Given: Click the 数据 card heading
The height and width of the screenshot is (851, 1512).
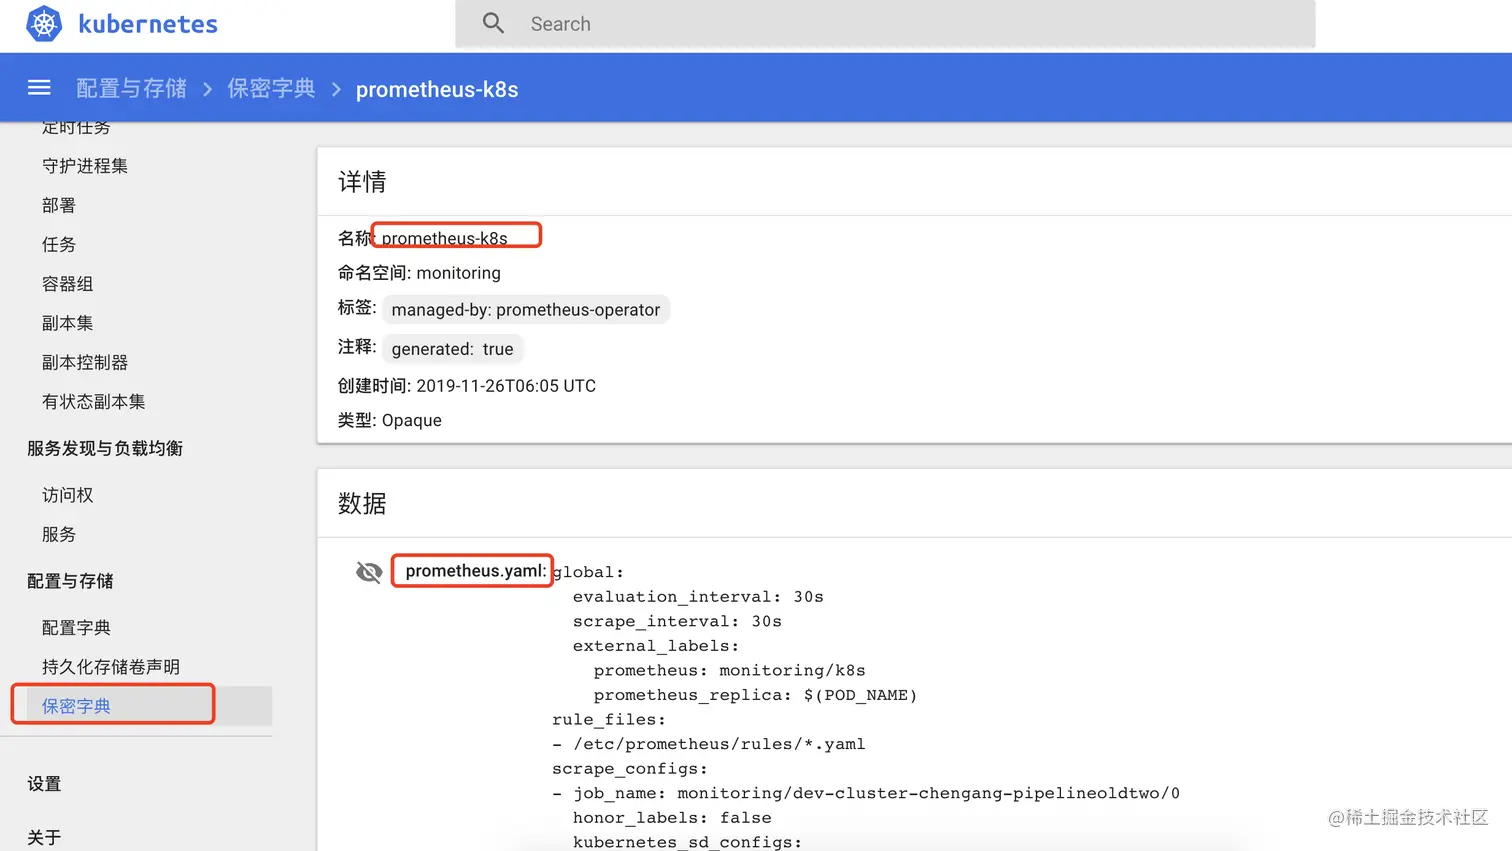Looking at the screenshot, I should [x=362, y=503].
